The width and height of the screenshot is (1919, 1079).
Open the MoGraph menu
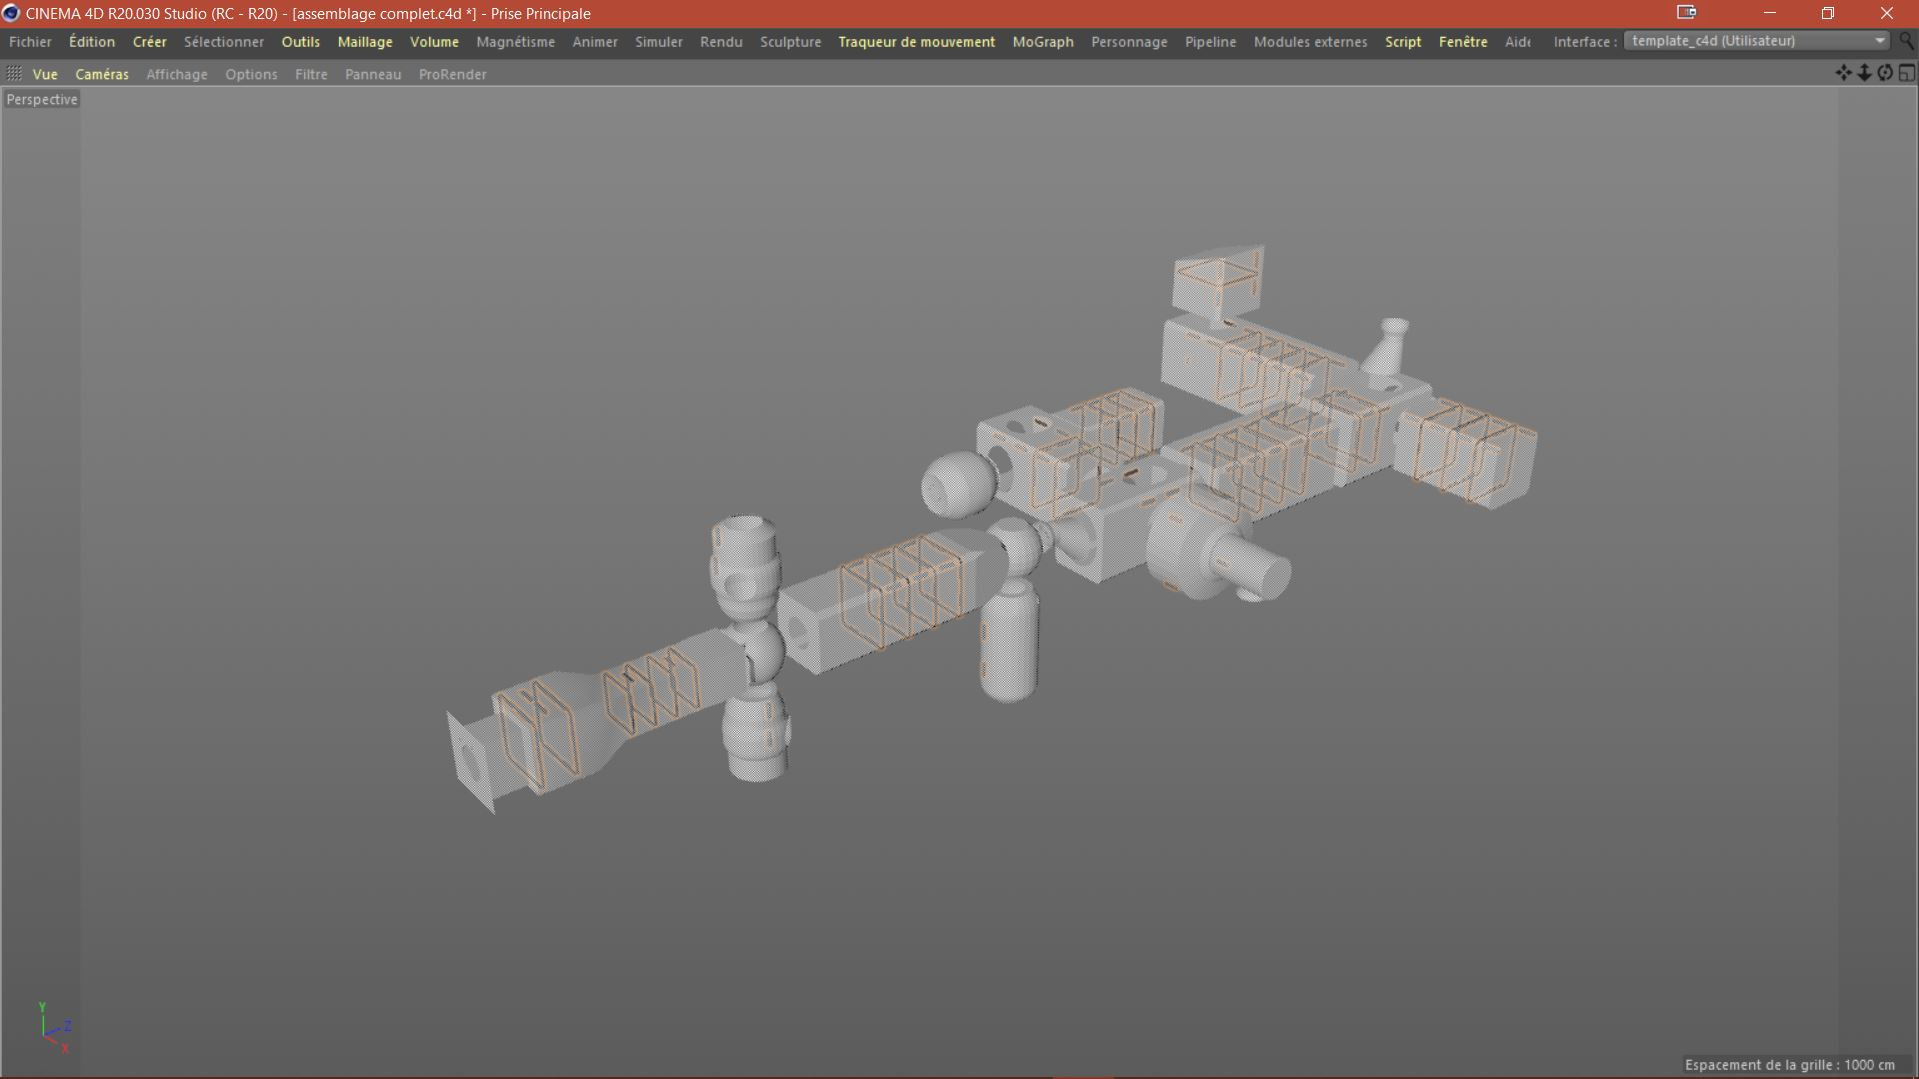1042,42
